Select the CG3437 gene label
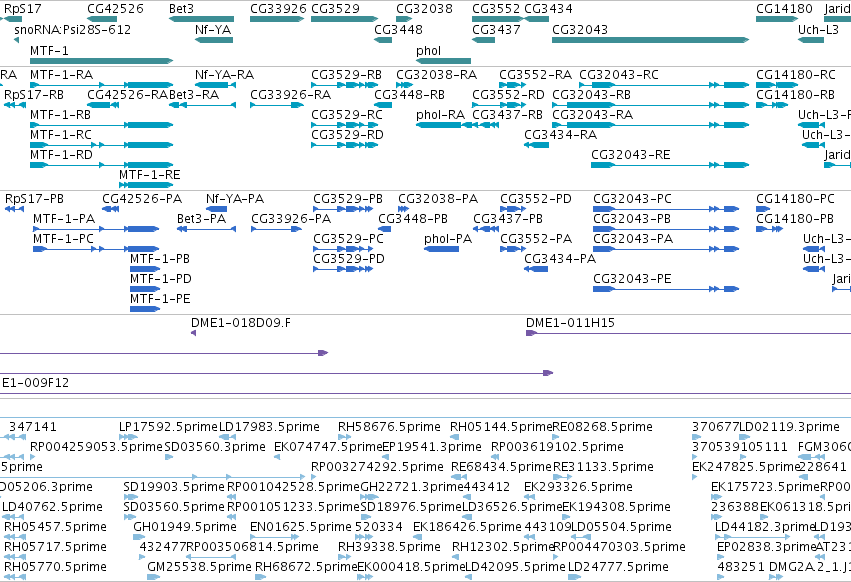 tap(496, 30)
